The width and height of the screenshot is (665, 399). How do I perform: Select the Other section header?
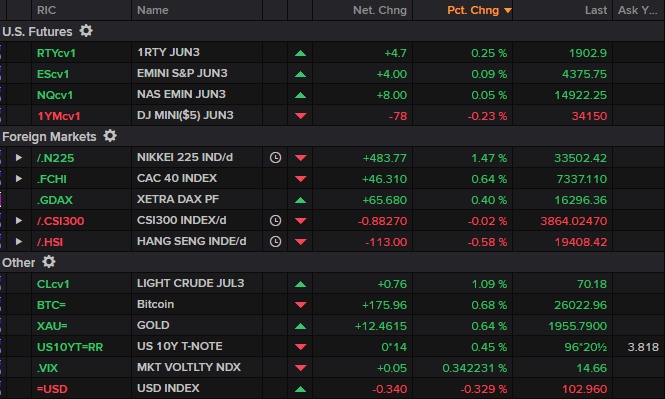(19, 262)
